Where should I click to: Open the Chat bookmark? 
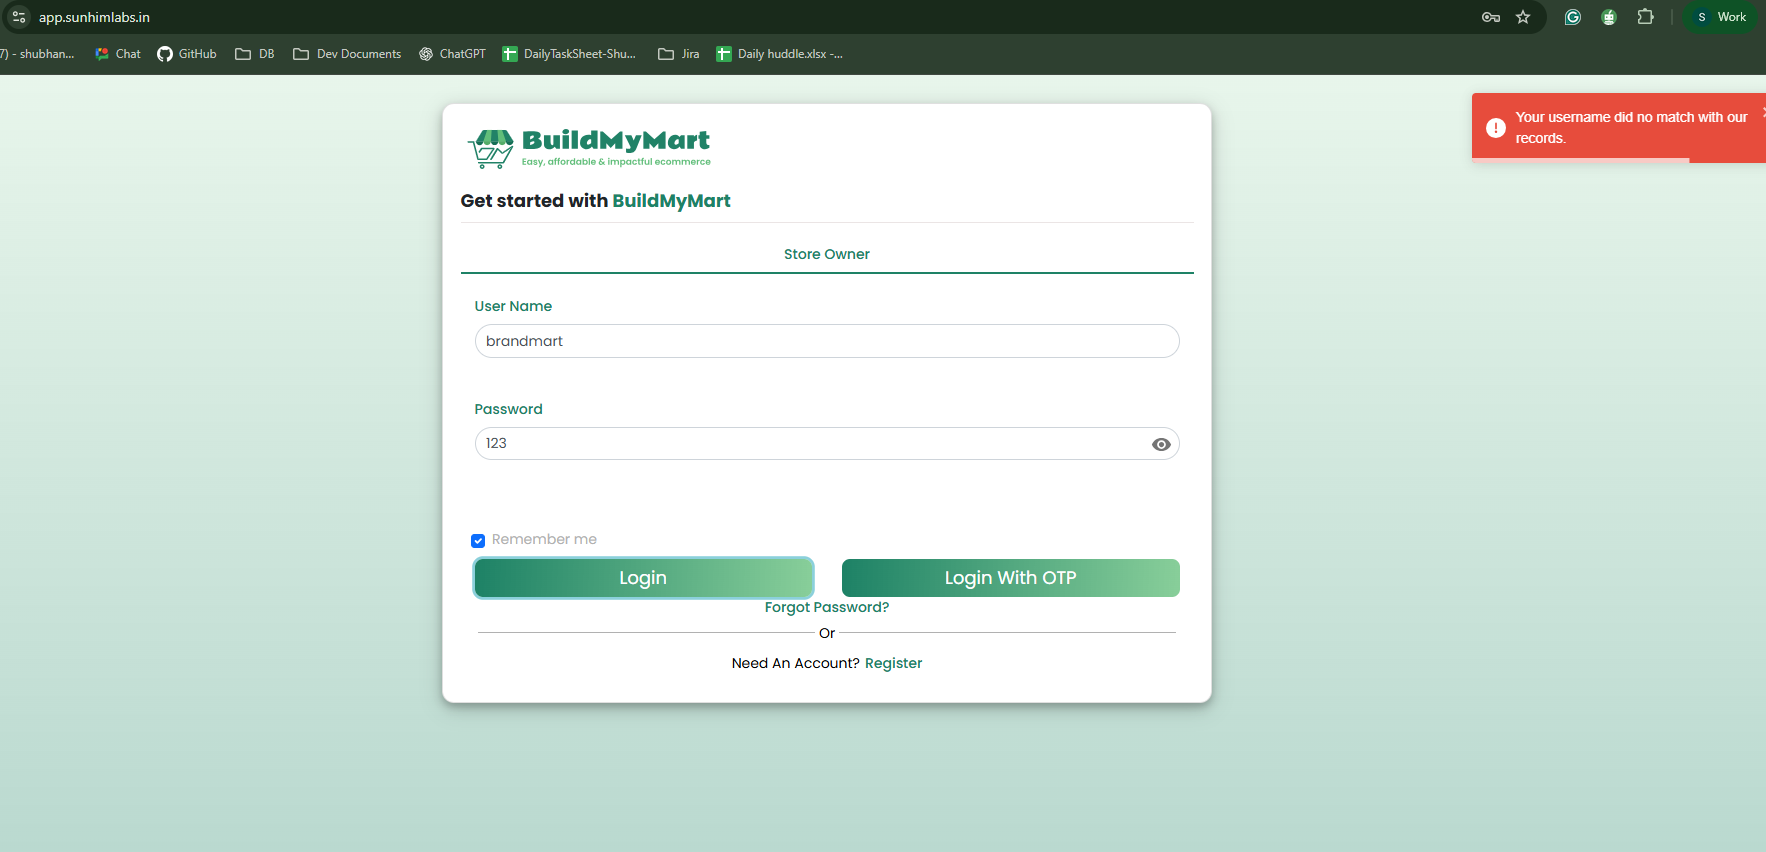(118, 54)
